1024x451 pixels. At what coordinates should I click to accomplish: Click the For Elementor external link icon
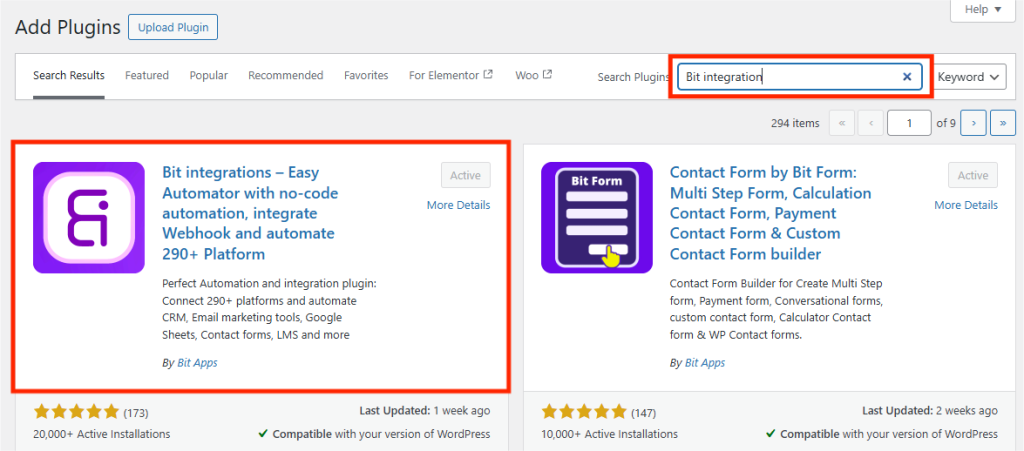click(488, 74)
